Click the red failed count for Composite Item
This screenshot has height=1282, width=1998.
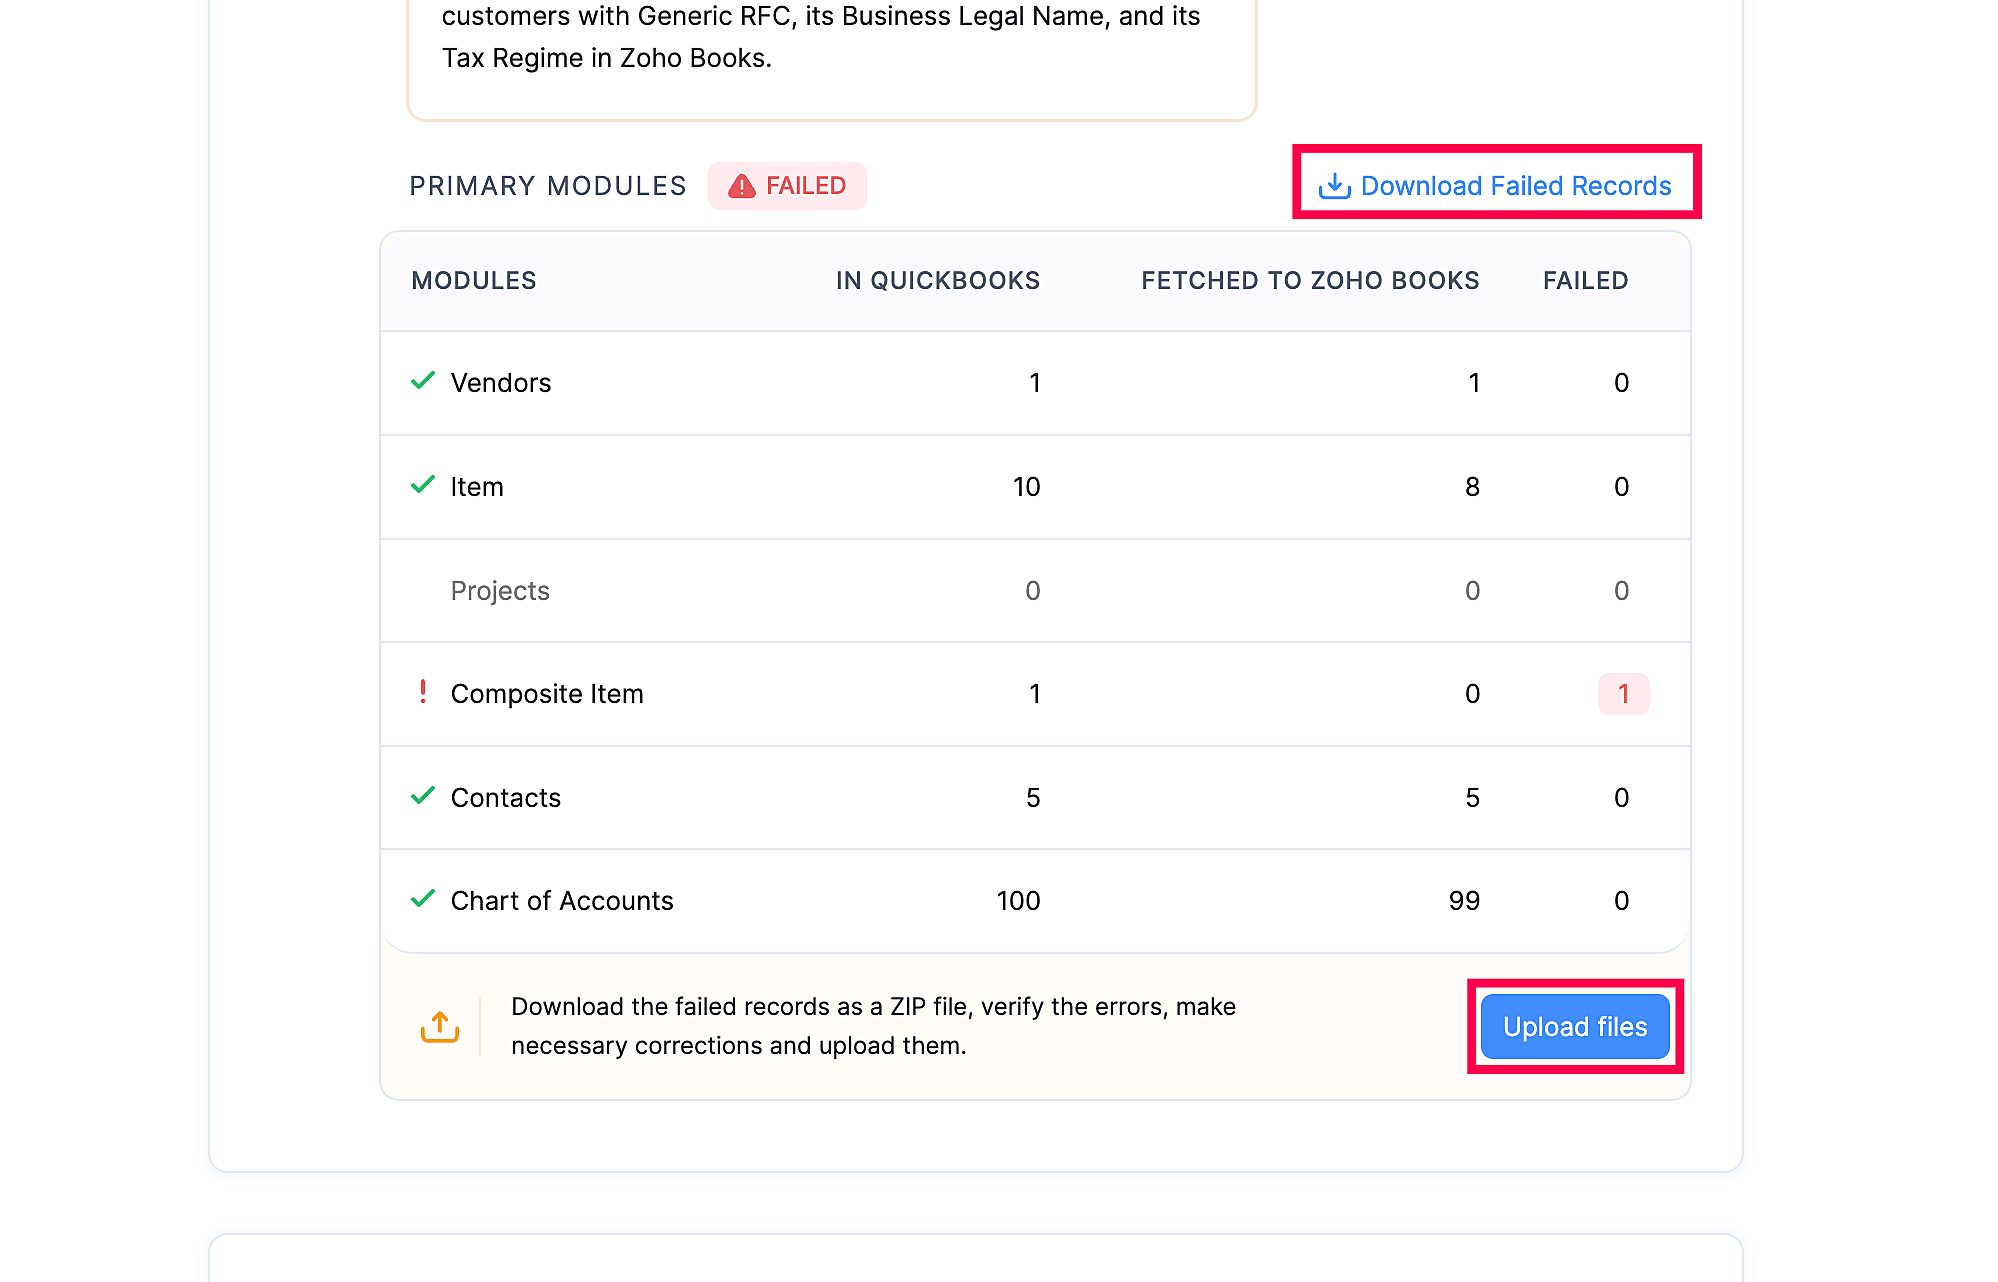tap(1623, 694)
